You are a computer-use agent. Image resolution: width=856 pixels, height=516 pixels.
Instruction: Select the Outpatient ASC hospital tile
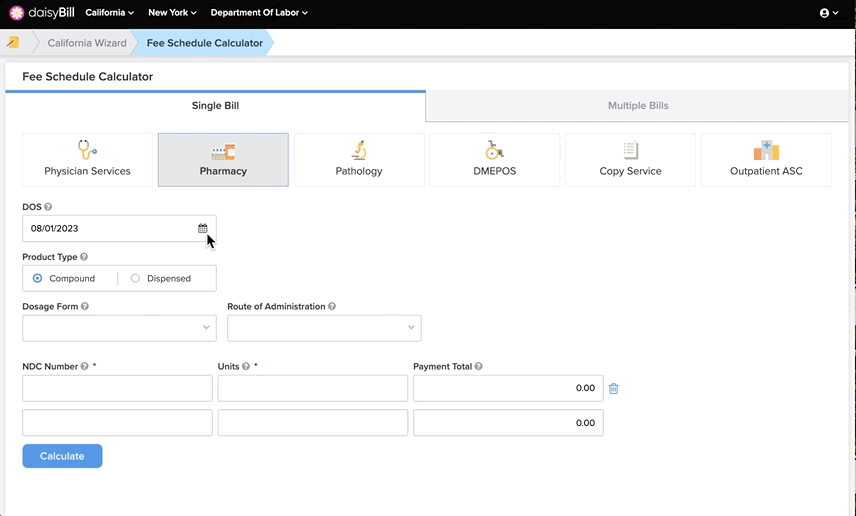766,160
